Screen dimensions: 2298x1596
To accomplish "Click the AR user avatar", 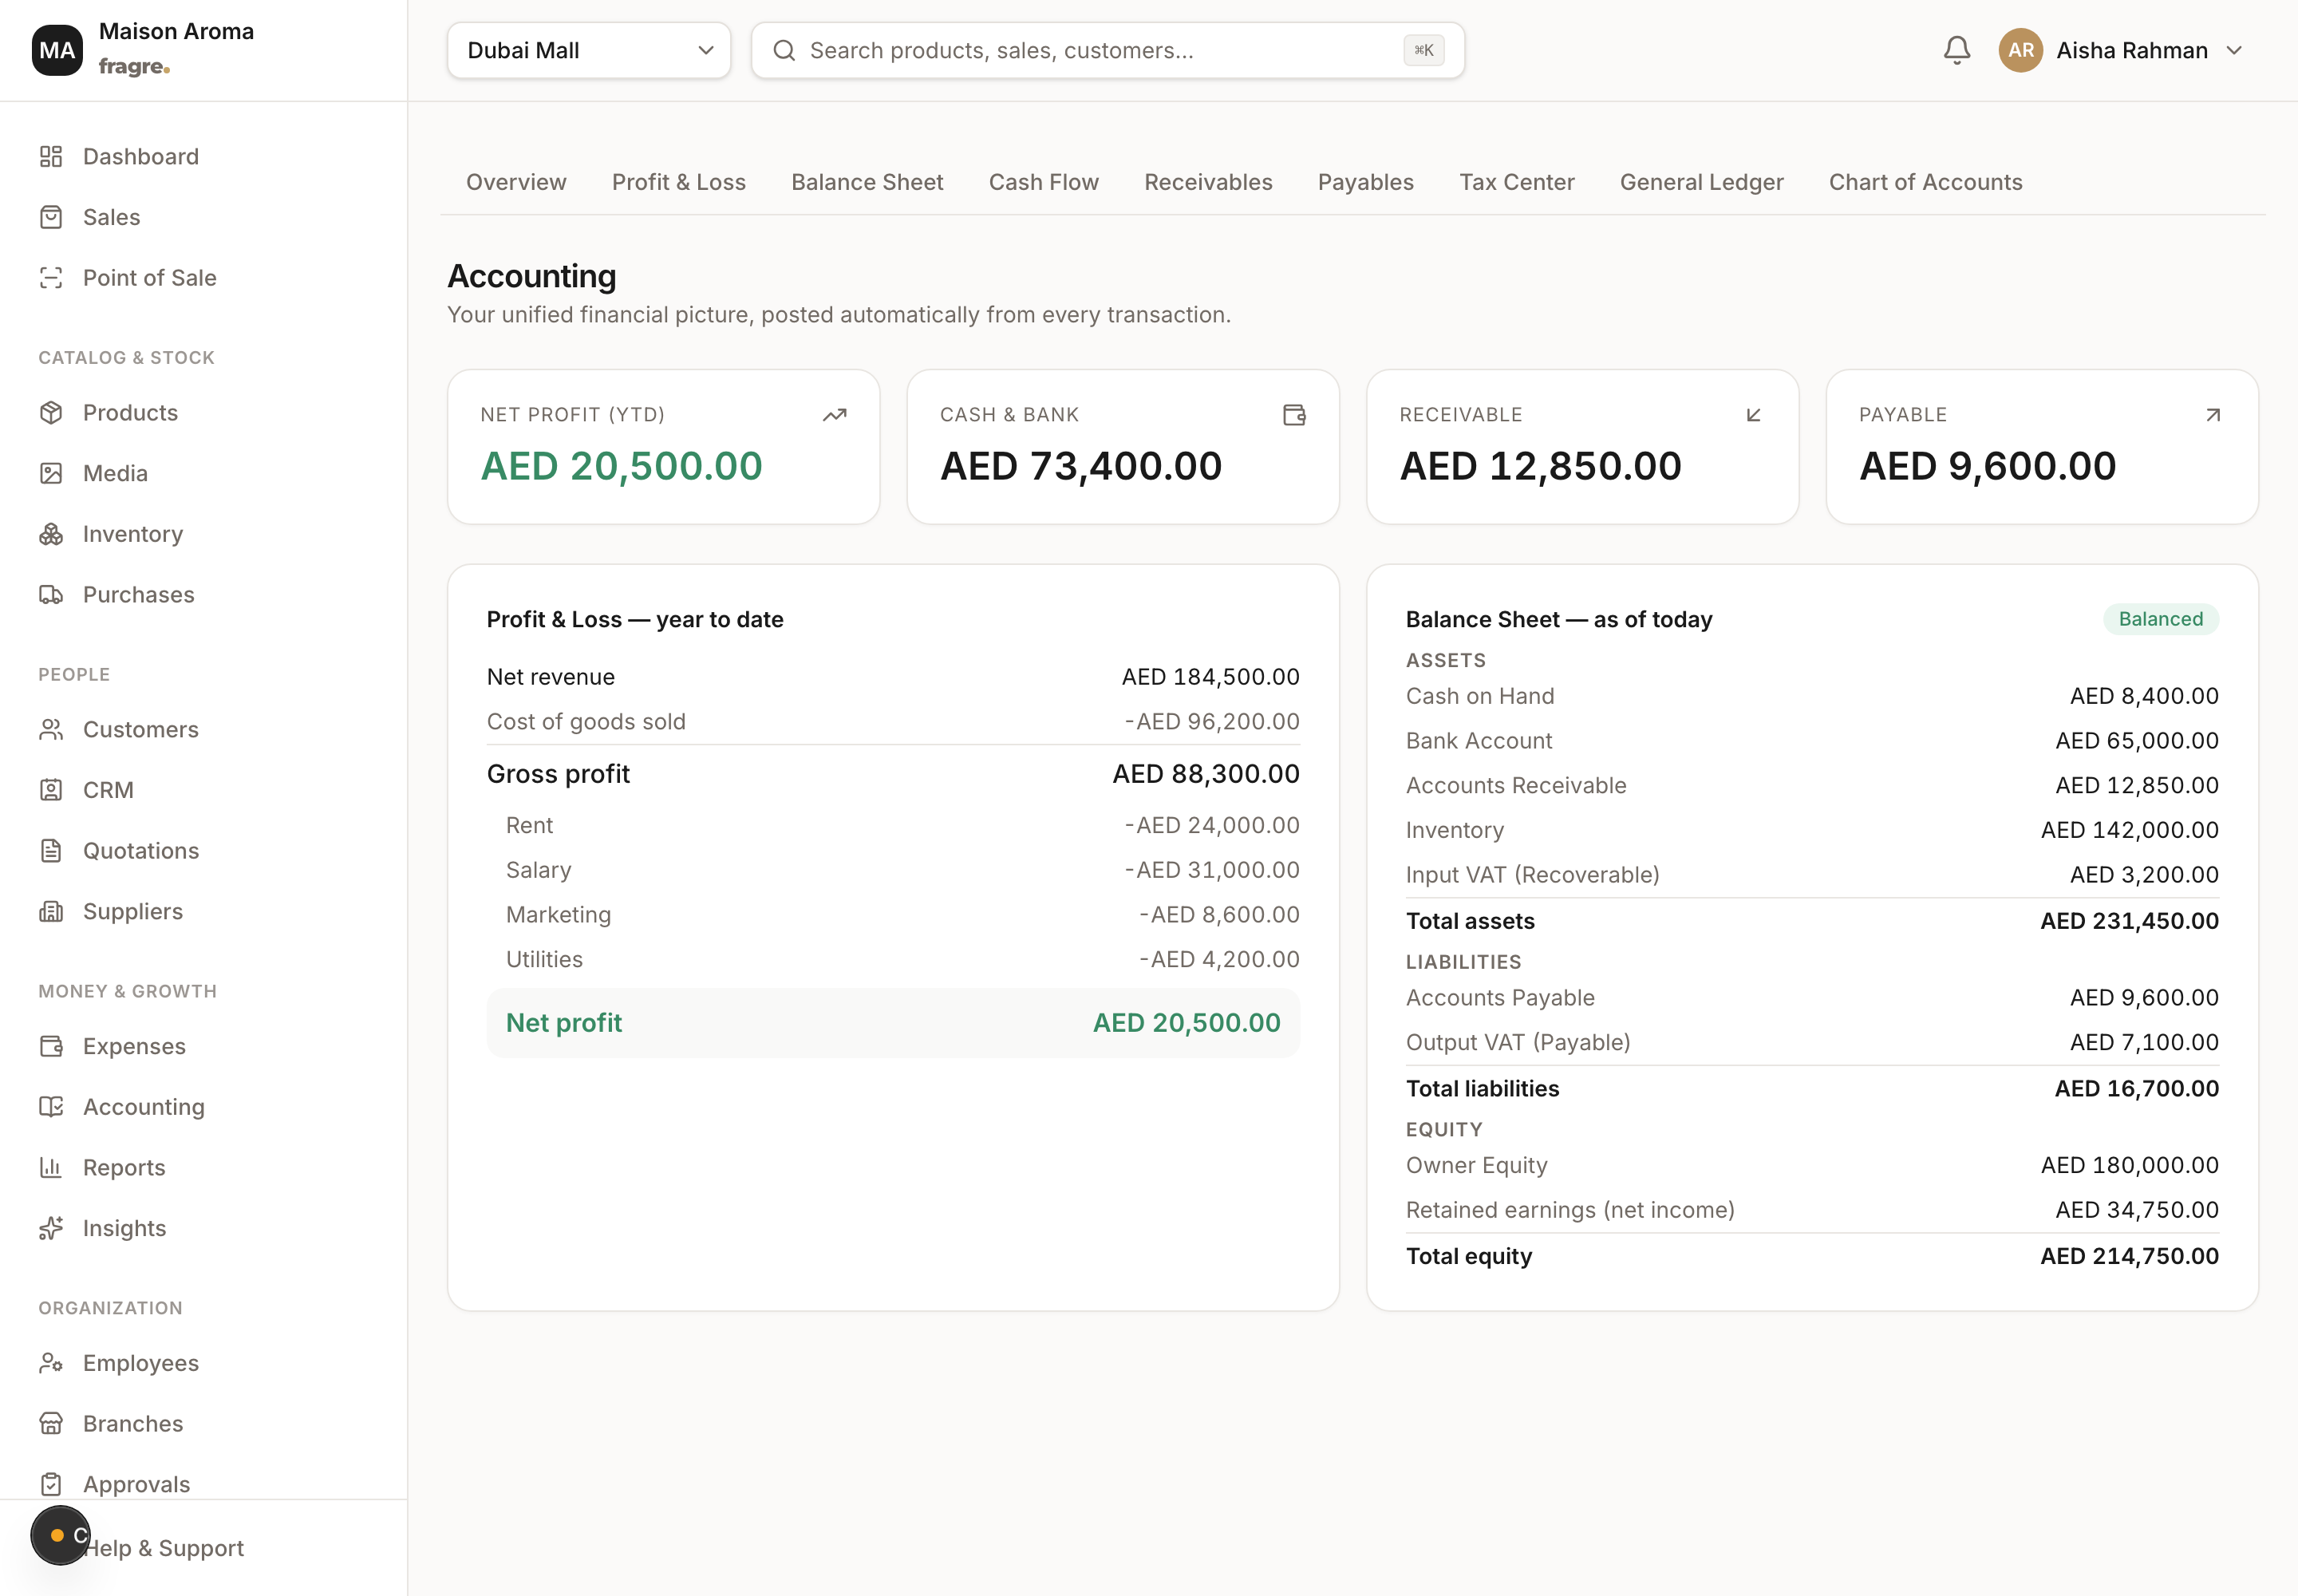I will (x=2020, y=50).
